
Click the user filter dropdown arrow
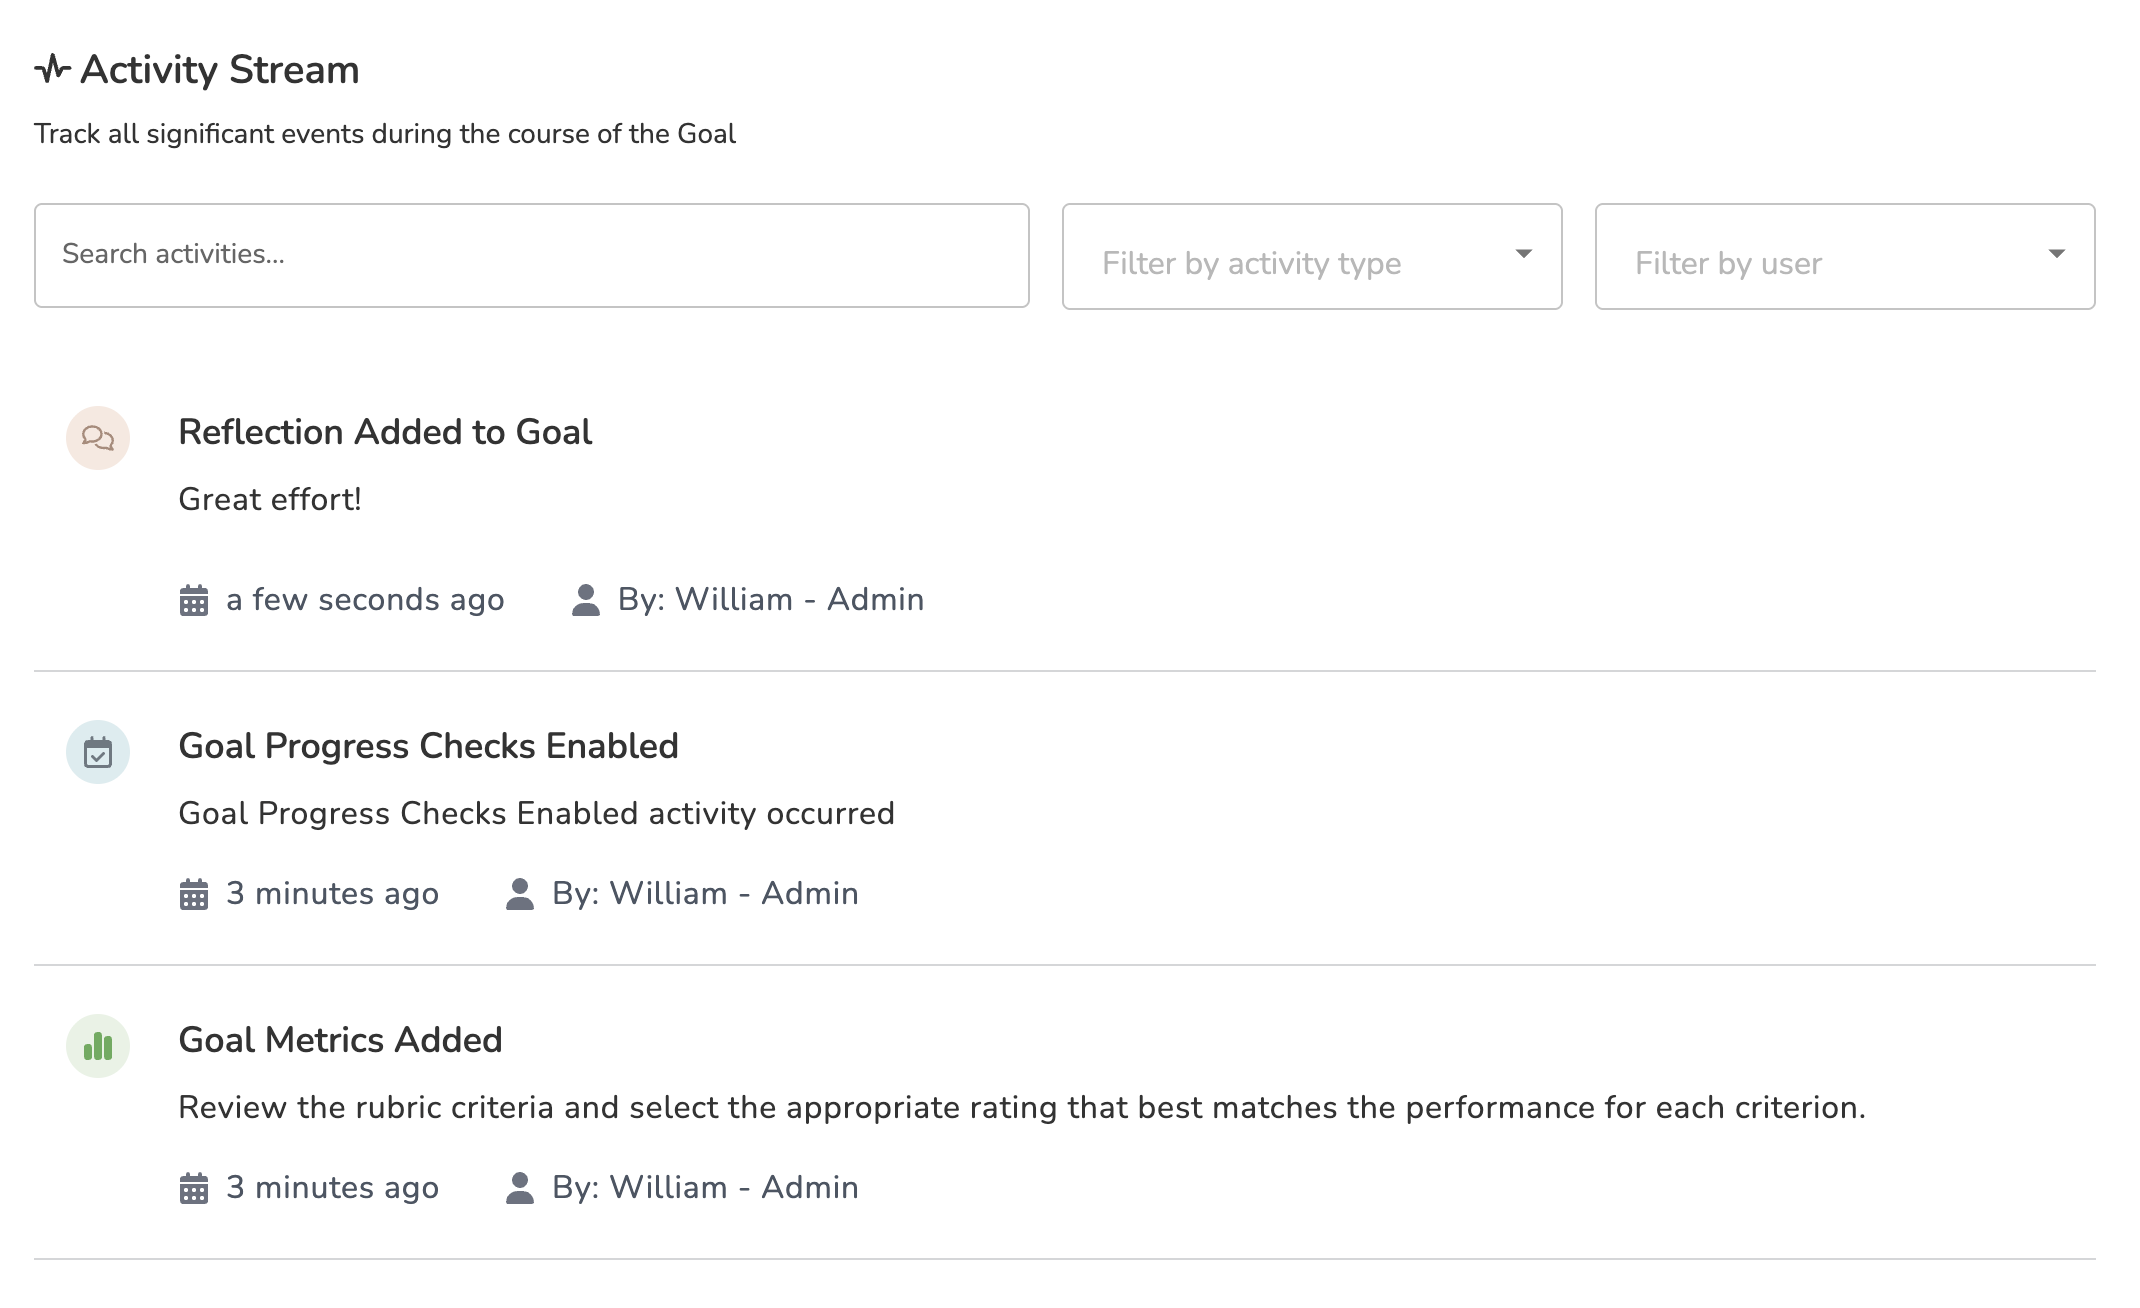[x=2056, y=254]
